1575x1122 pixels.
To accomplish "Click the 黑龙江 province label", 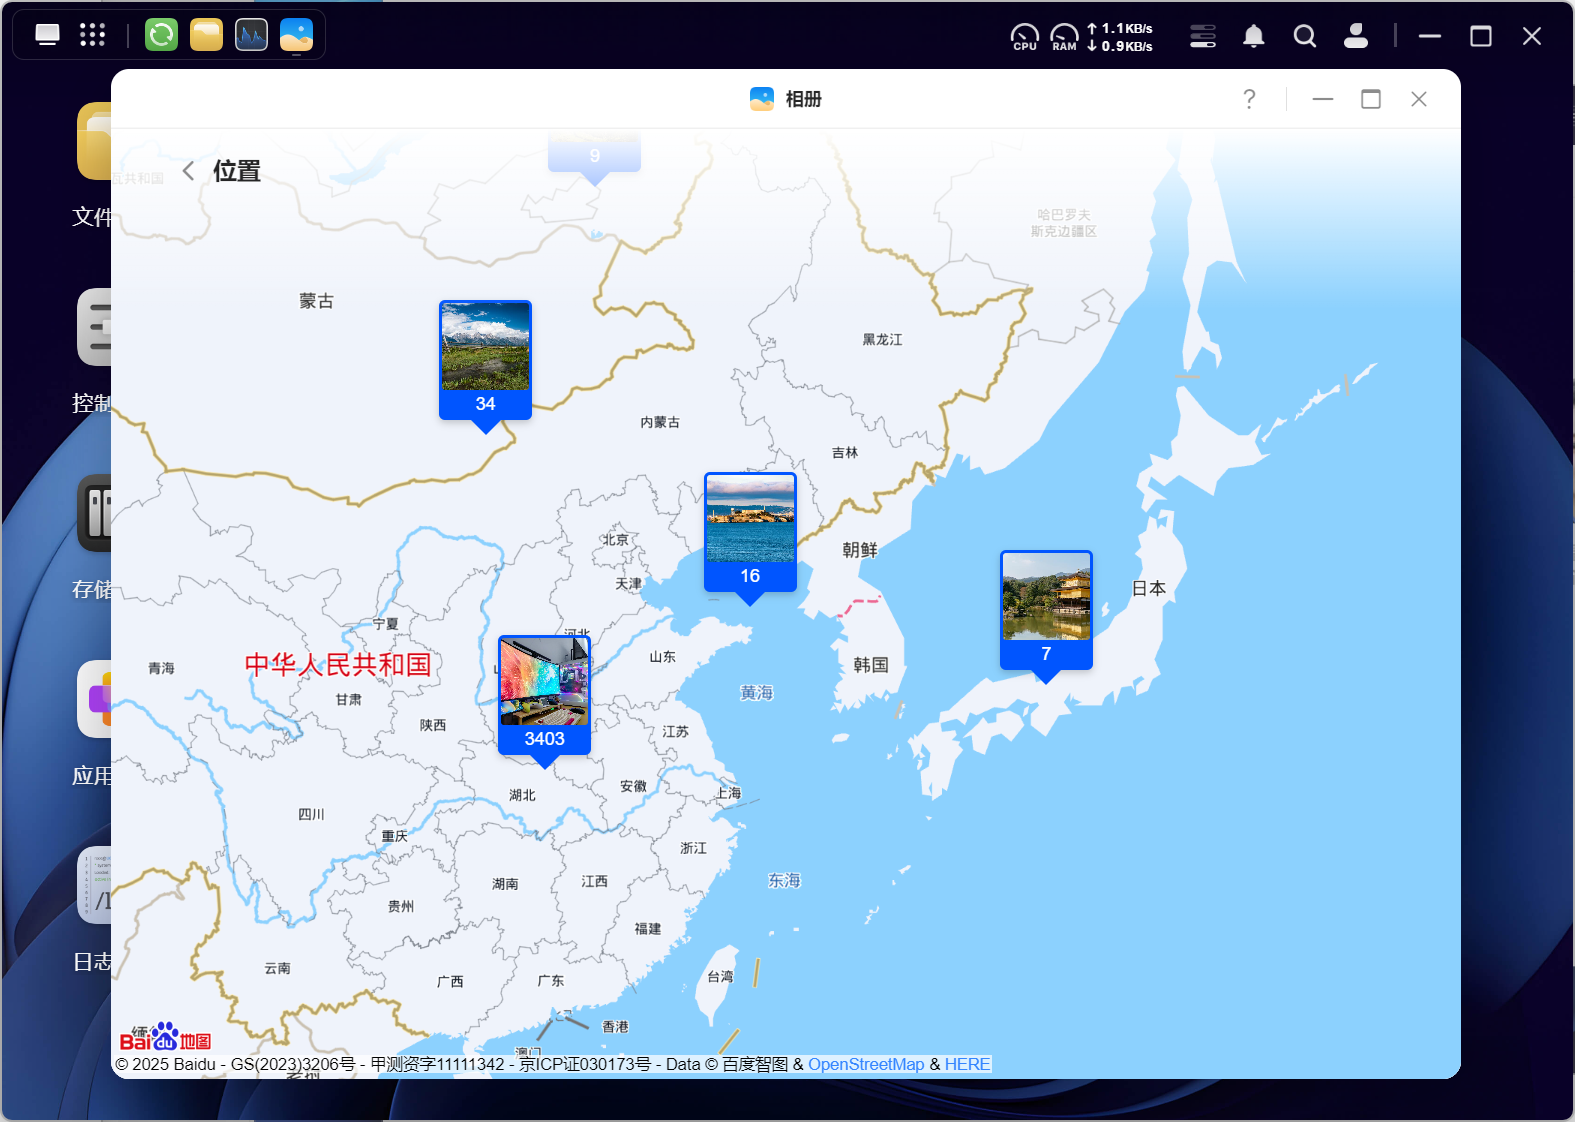I will [x=882, y=340].
